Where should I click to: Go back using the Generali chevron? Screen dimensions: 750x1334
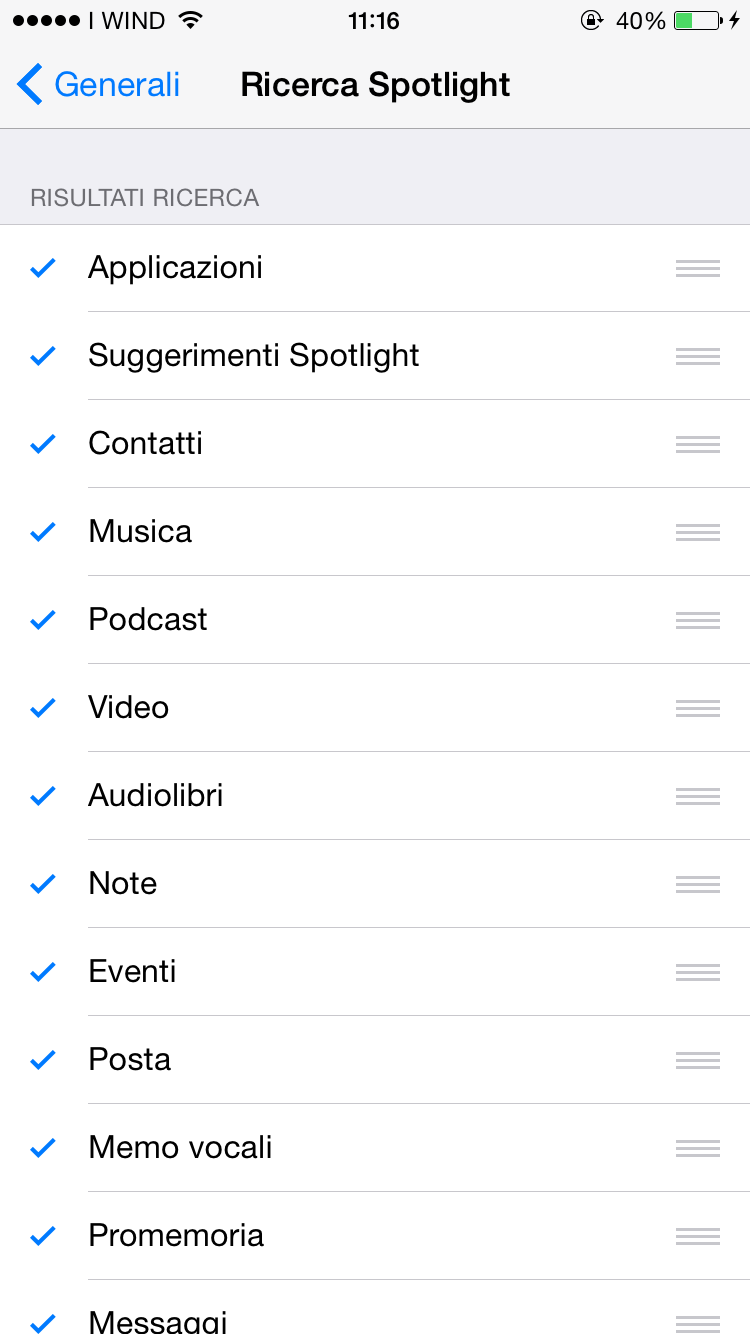point(31,85)
